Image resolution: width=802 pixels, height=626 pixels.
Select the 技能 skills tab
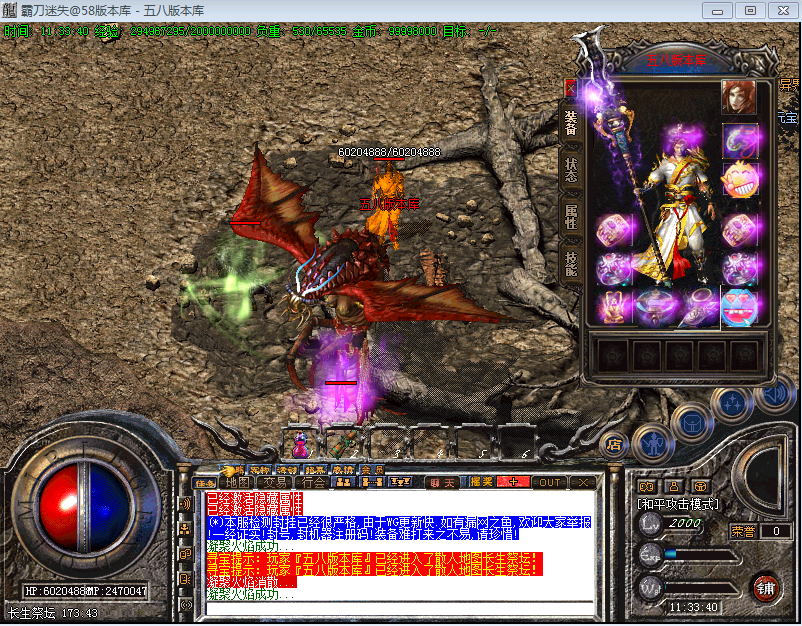tap(571, 264)
